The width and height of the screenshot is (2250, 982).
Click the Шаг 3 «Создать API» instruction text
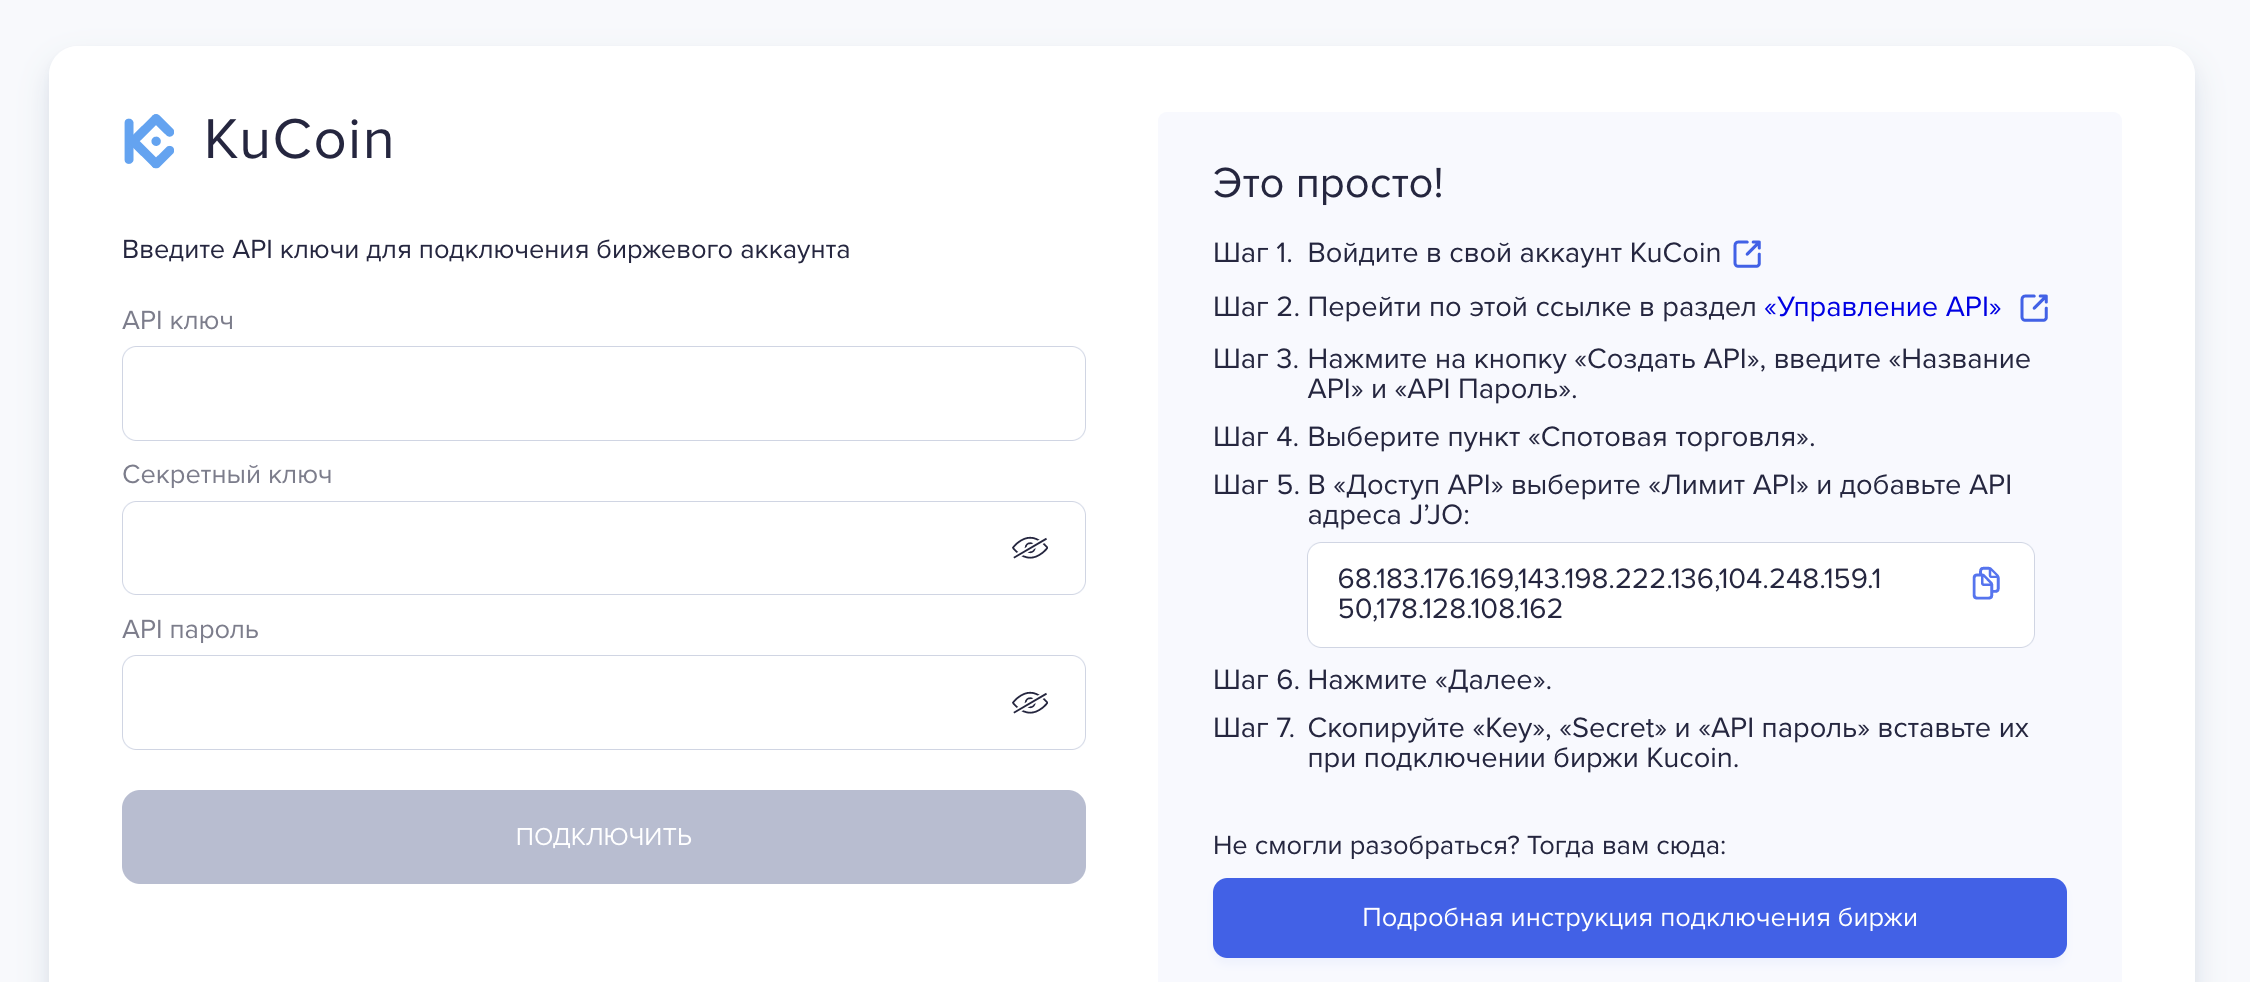coord(1669,374)
